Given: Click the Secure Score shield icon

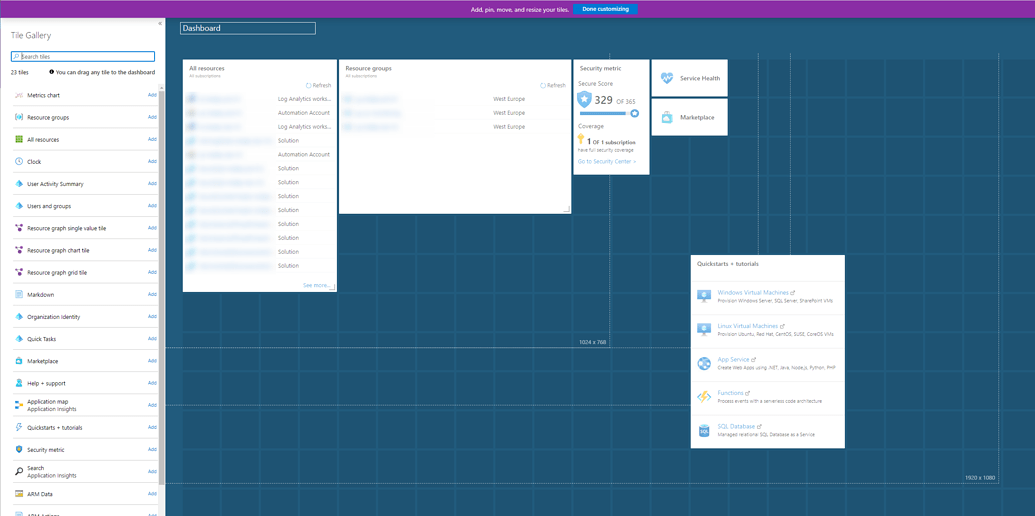Looking at the screenshot, I should (584, 100).
